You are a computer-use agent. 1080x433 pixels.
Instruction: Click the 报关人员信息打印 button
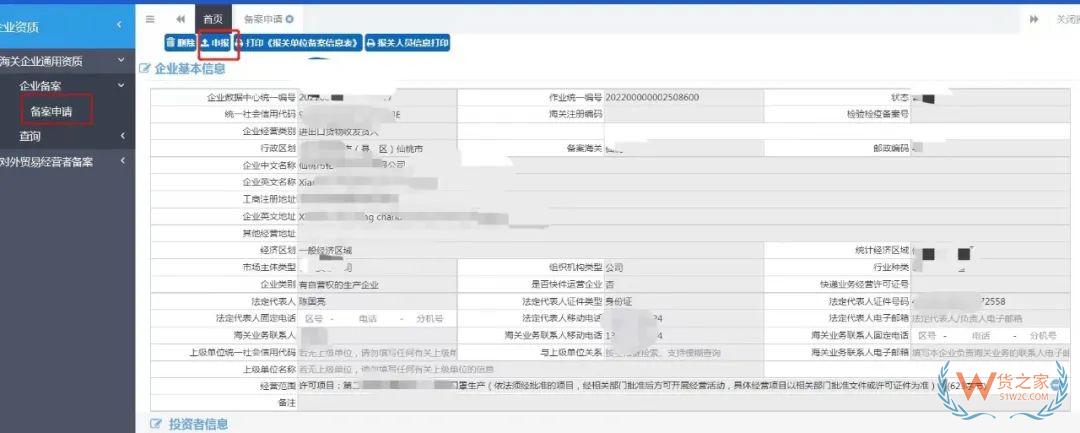407,43
